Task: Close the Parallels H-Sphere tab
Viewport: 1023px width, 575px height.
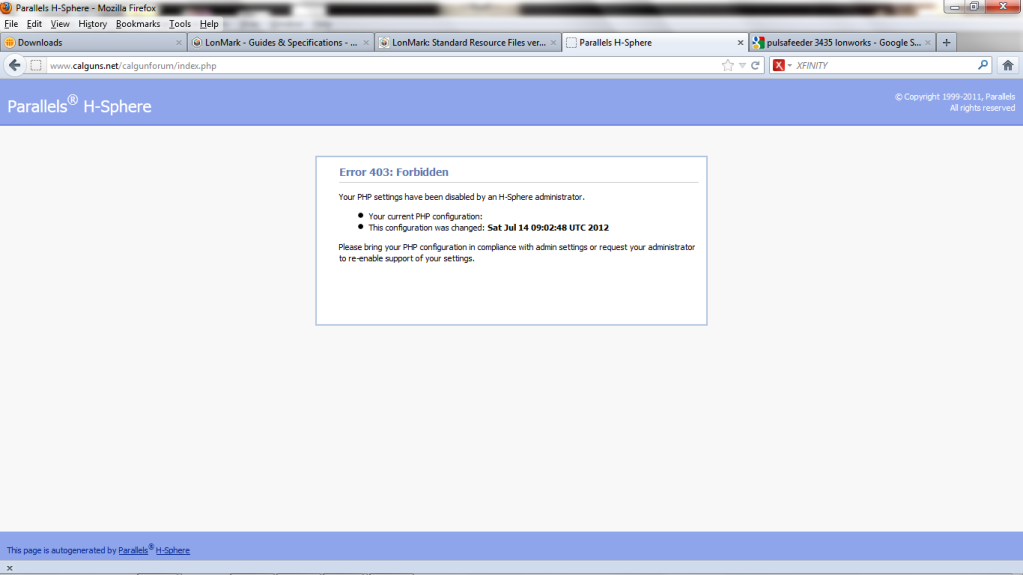Action: 741,43
